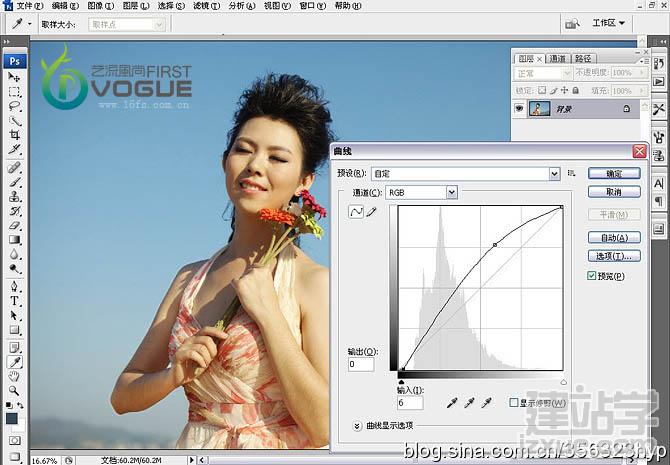
Task: Swap foreground and background colors
Action: 20,405
